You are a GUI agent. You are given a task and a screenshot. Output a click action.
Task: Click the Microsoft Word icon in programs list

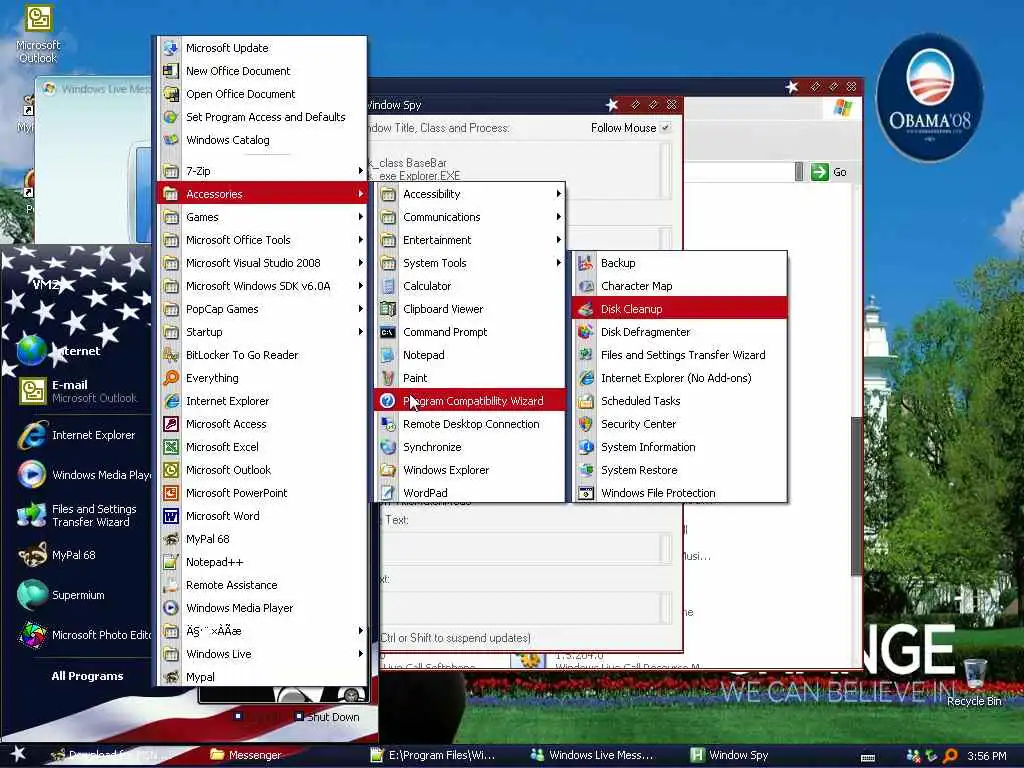[x=170, y=516]
